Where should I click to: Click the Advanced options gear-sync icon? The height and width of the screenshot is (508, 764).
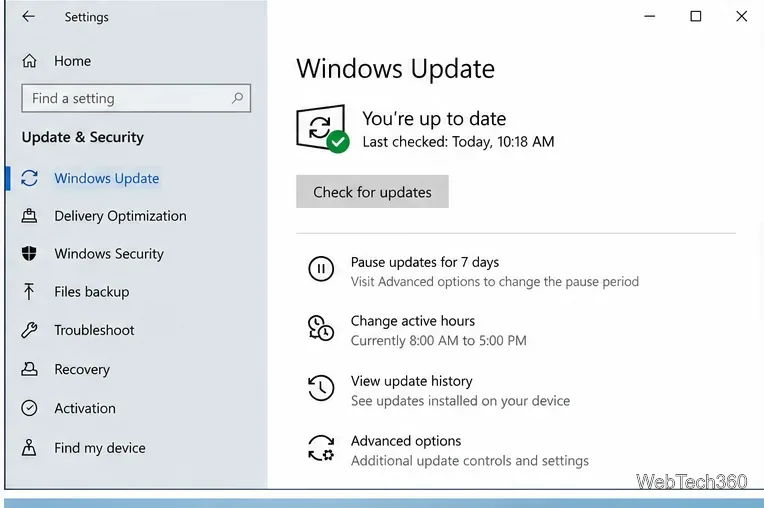[321, 448]
